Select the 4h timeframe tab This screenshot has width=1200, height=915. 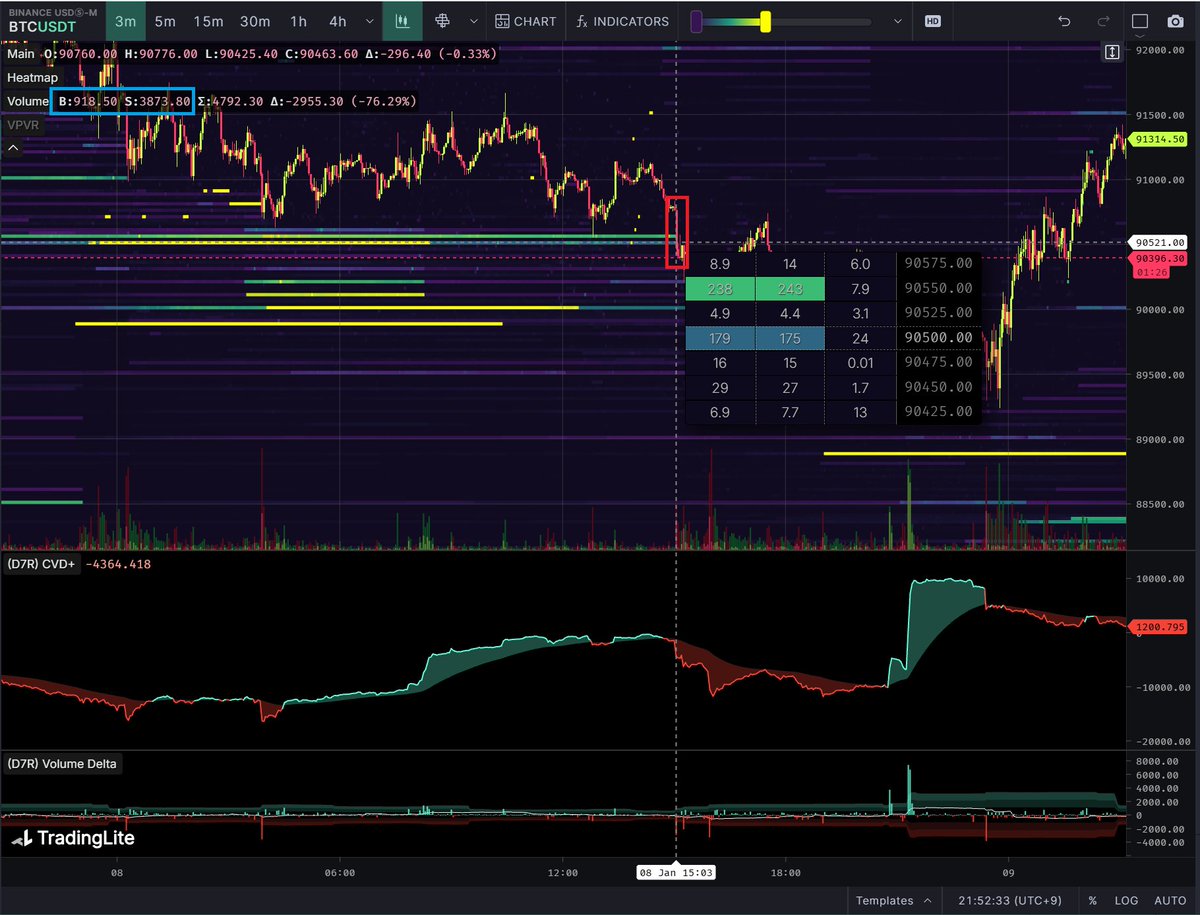(337, 20)
